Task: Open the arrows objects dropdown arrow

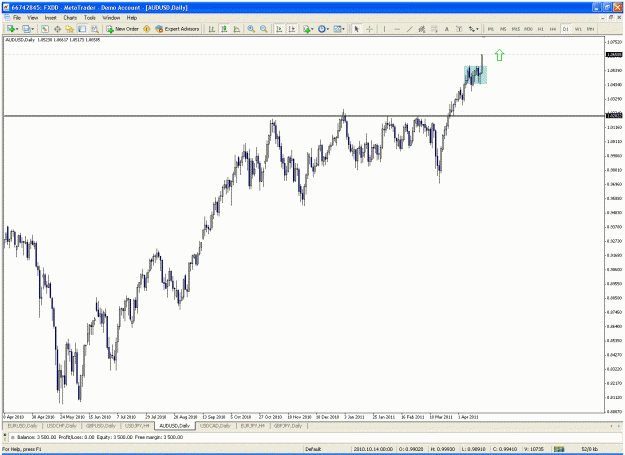Action: tap(478, 29)
